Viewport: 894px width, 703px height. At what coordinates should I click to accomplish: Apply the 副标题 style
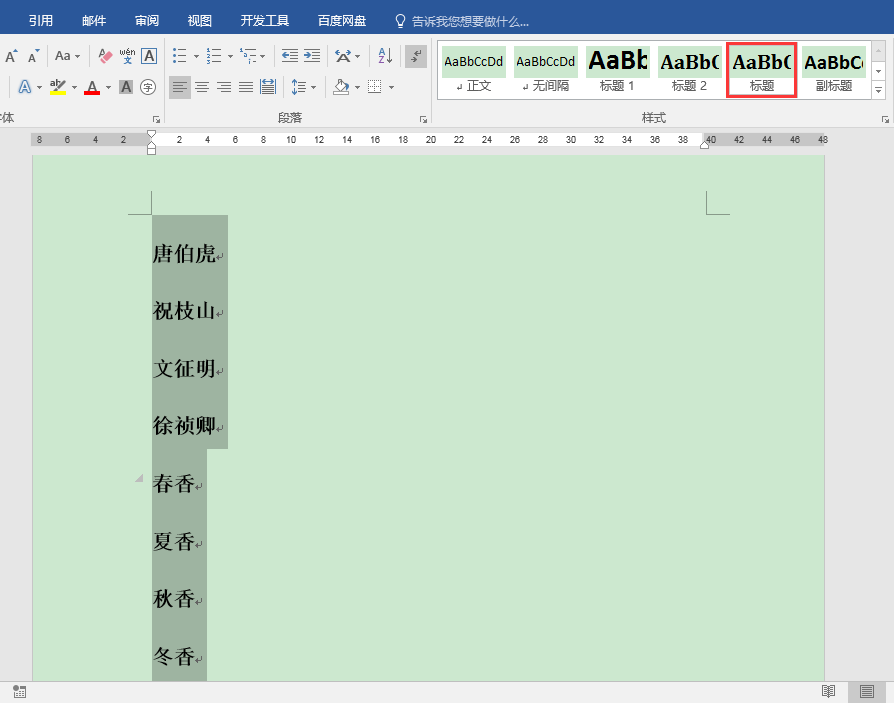834,70
